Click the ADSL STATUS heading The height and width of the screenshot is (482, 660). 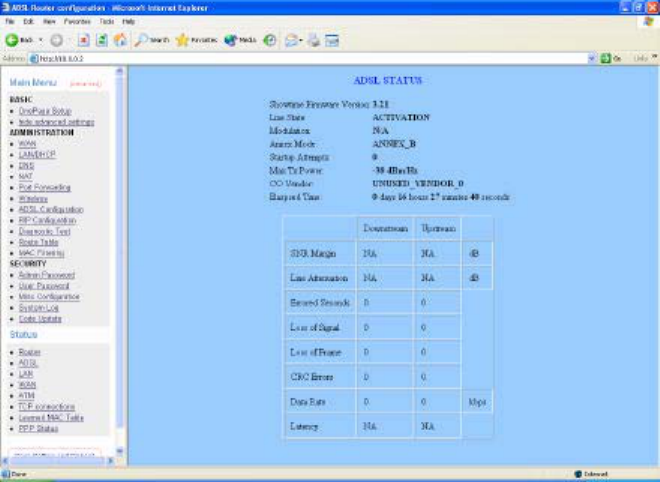click(388, 80)
